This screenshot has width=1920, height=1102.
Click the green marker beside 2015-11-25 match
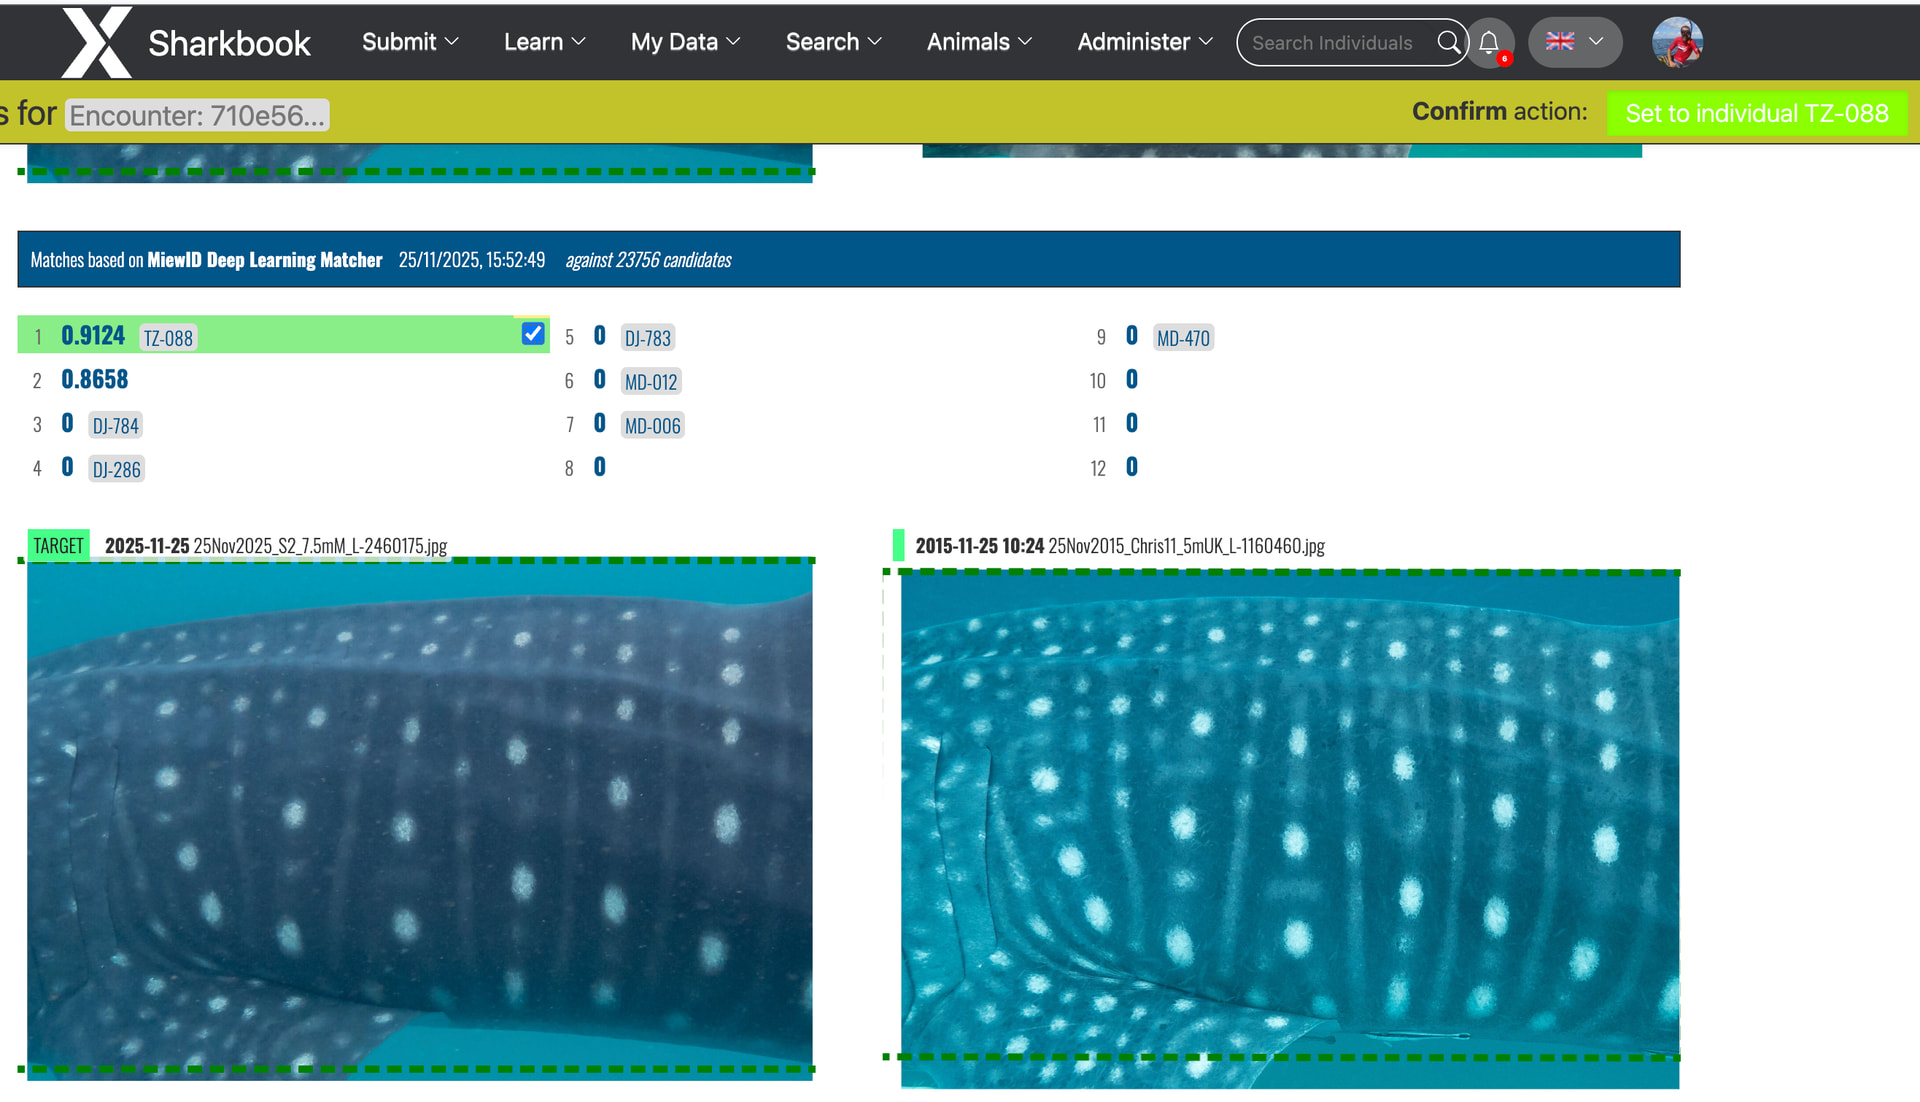(898, 545)
